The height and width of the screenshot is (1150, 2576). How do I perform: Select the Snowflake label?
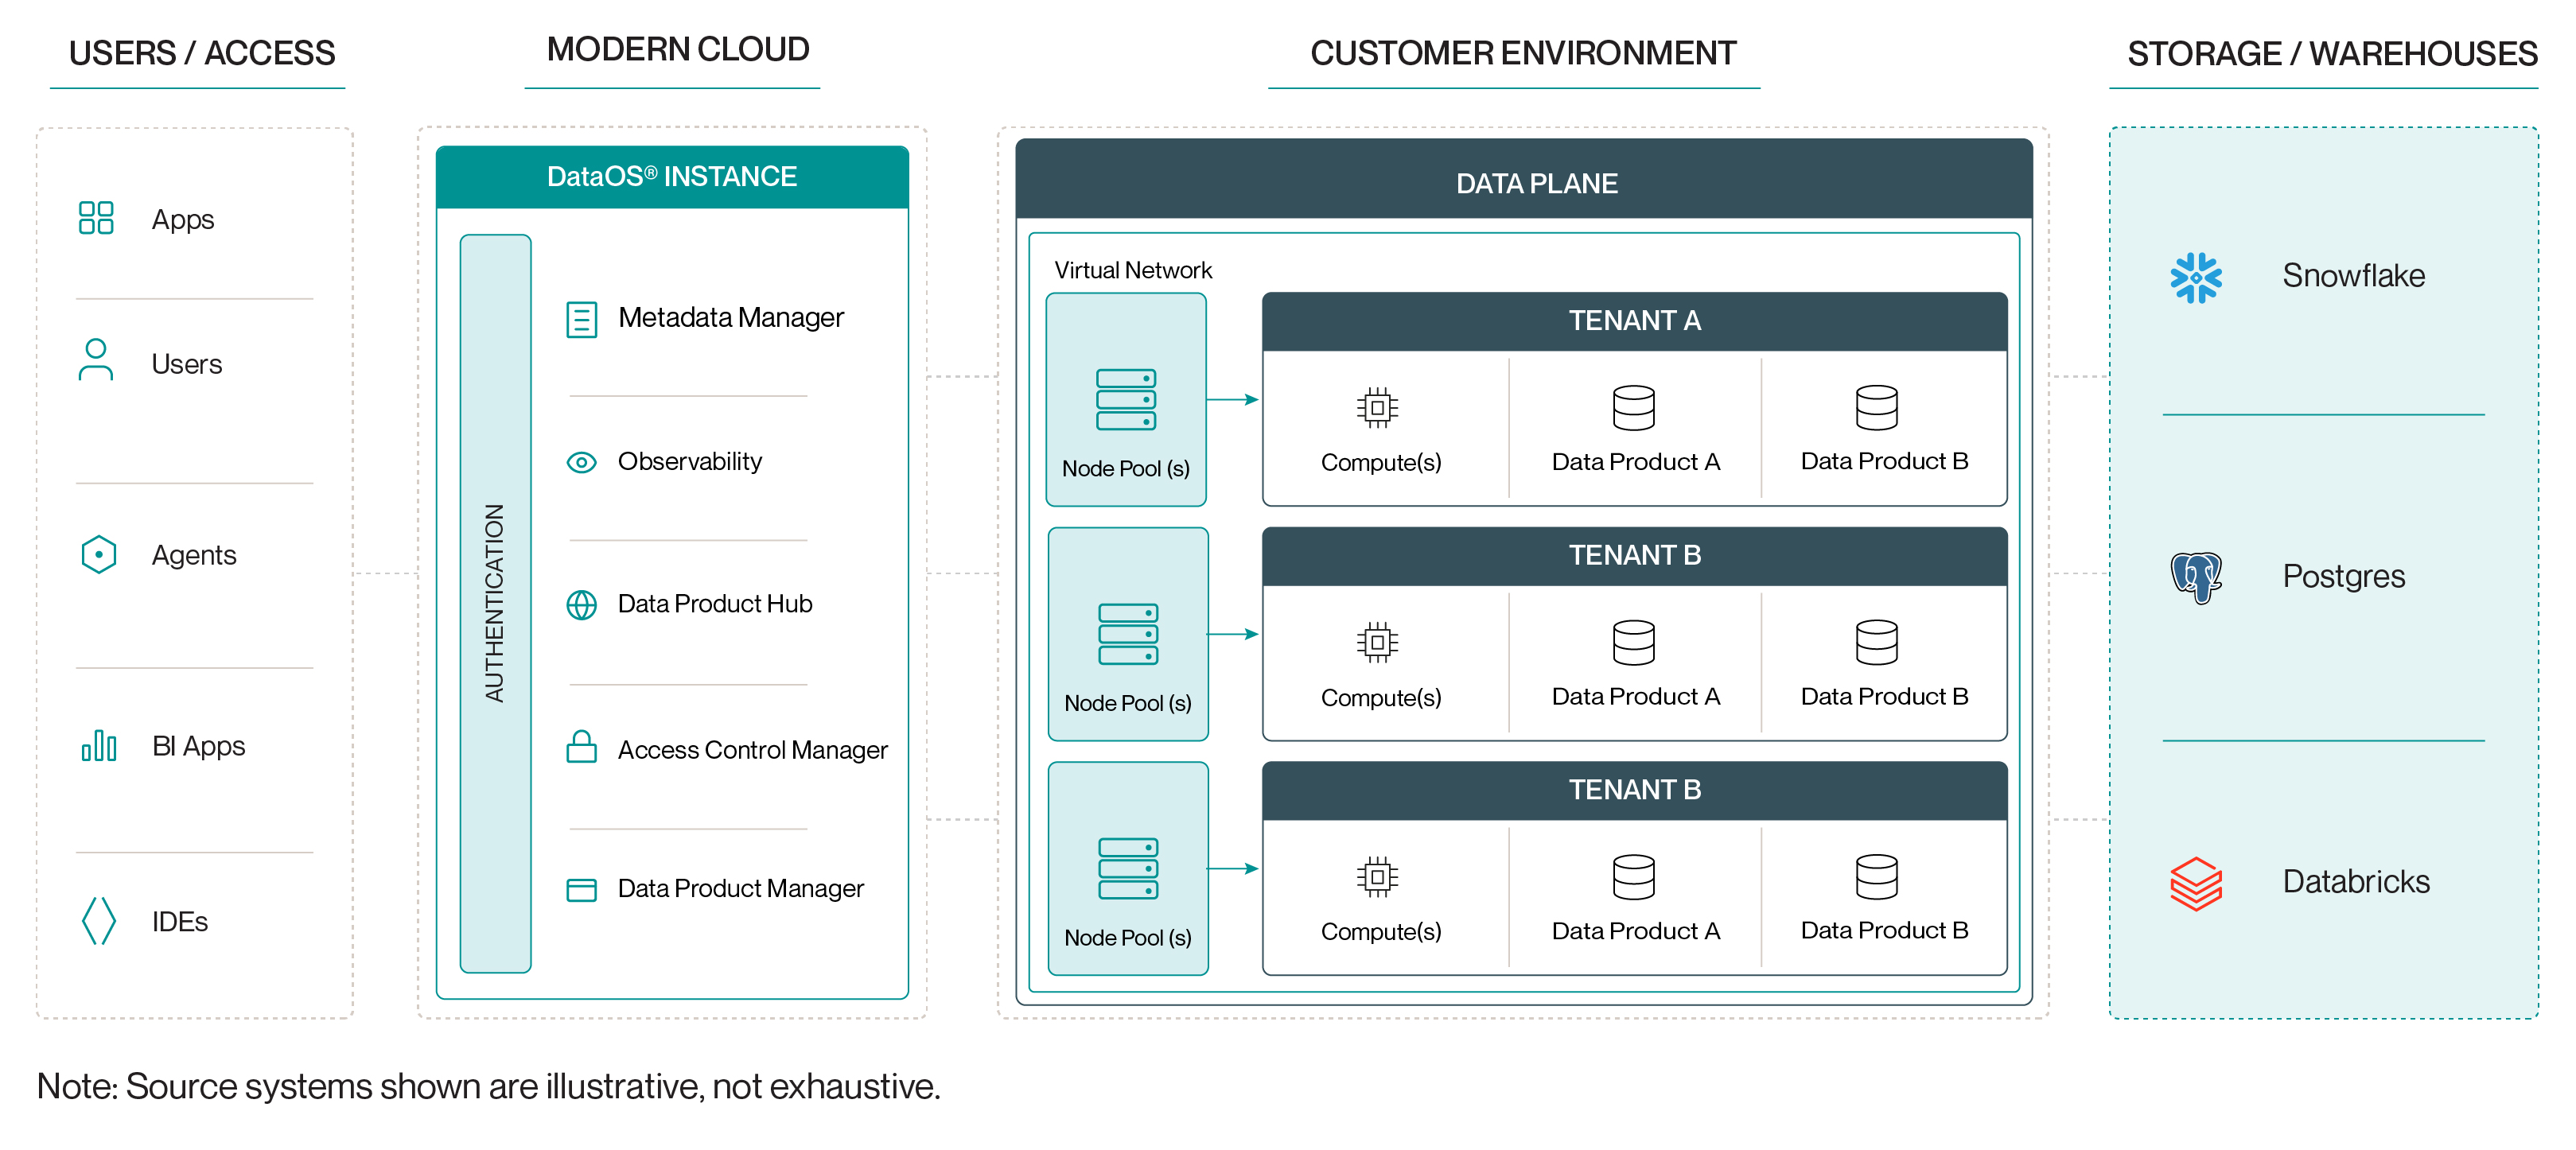click(x=2353, y=275)
